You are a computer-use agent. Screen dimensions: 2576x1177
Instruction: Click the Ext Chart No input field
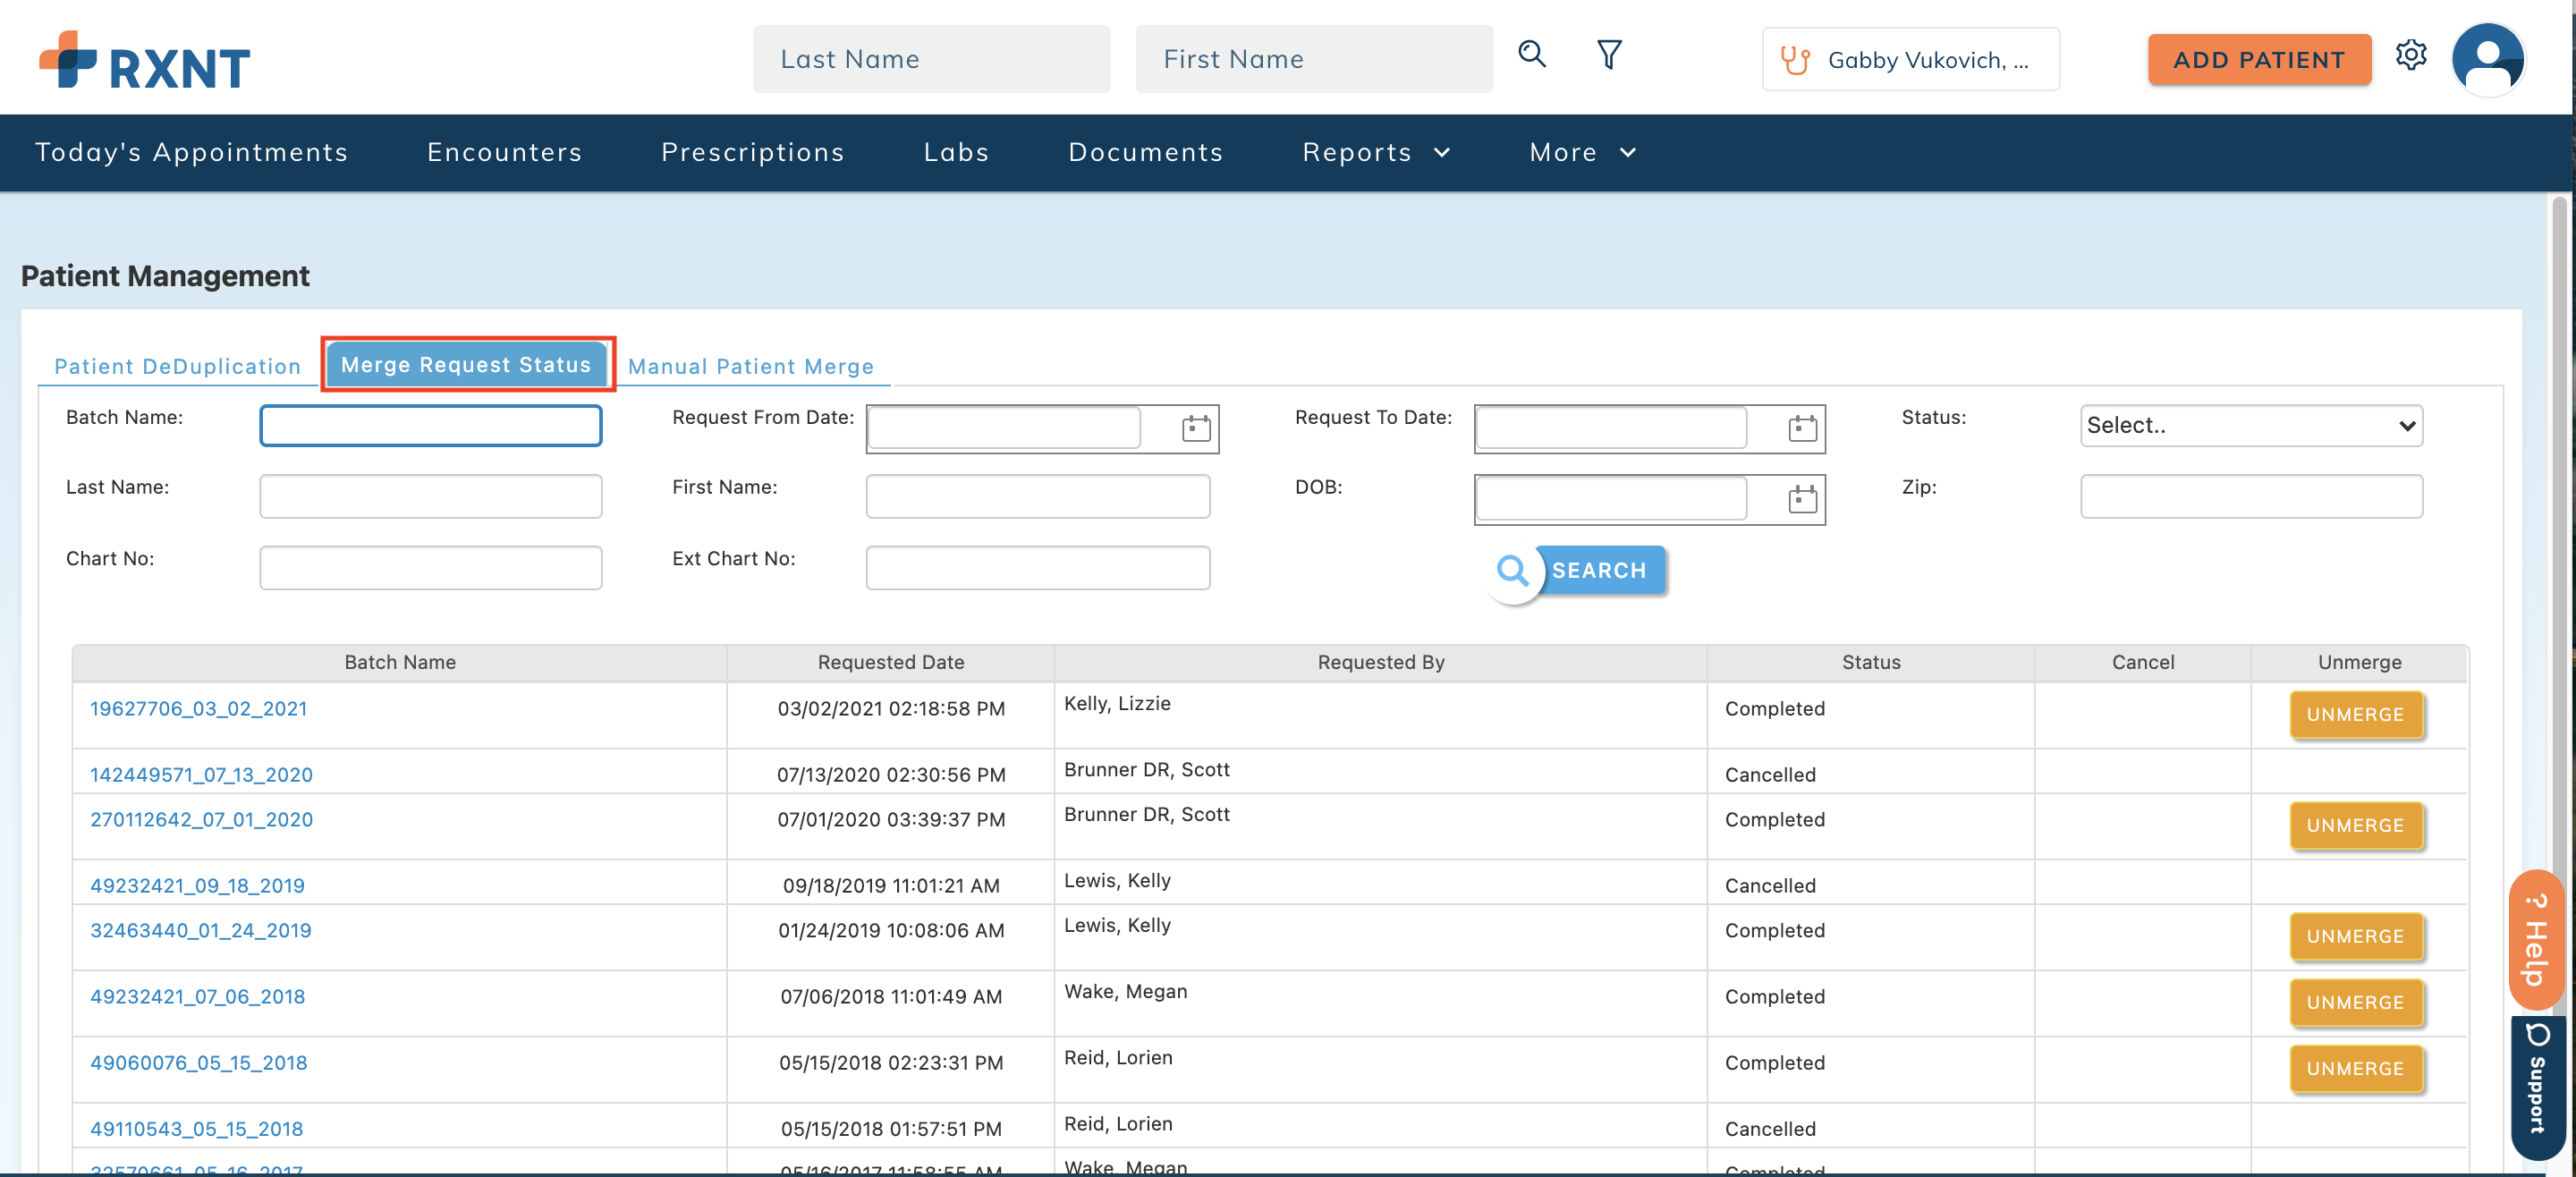1037,567
